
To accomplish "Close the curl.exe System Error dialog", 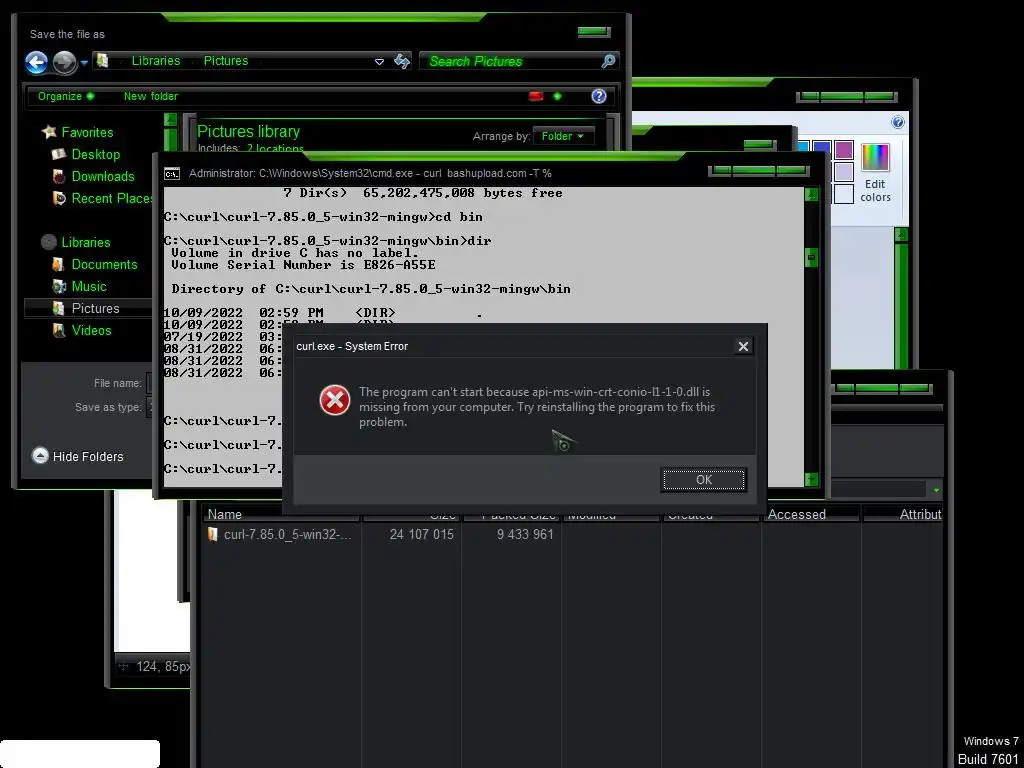I will click(743, 346).
